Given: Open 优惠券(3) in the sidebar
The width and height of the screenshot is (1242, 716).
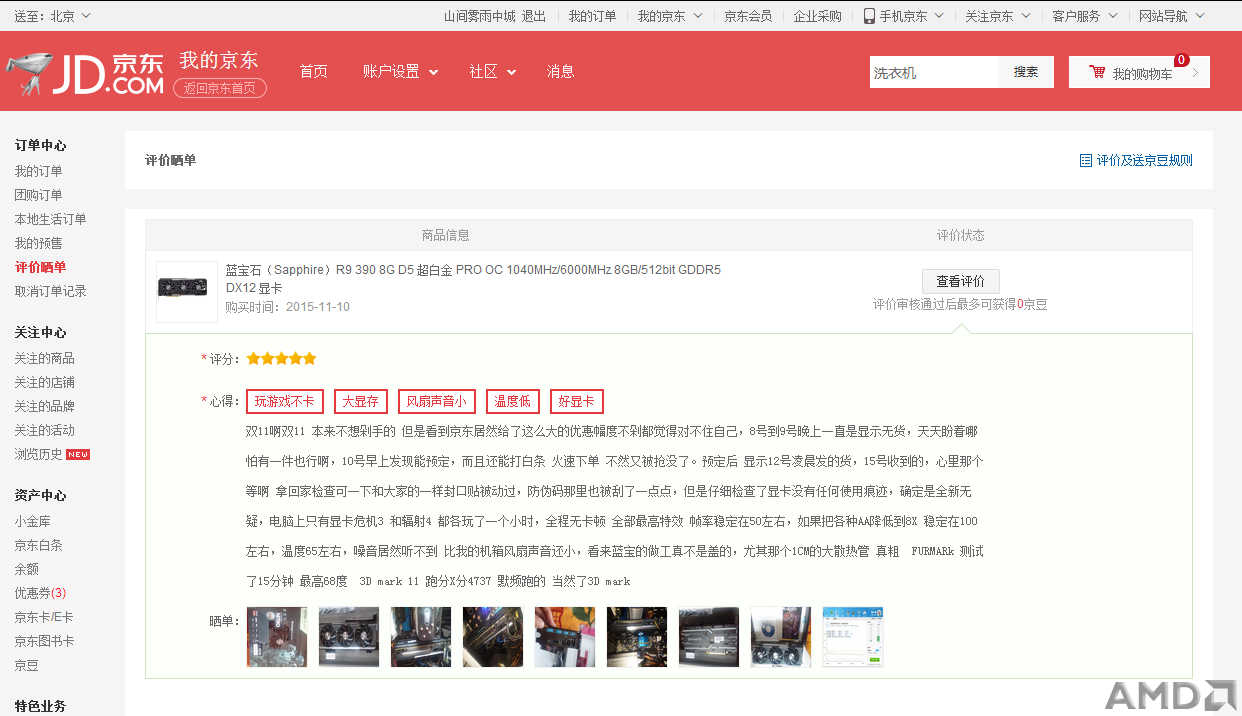Looking at the screenshot, I should (40, 593).
